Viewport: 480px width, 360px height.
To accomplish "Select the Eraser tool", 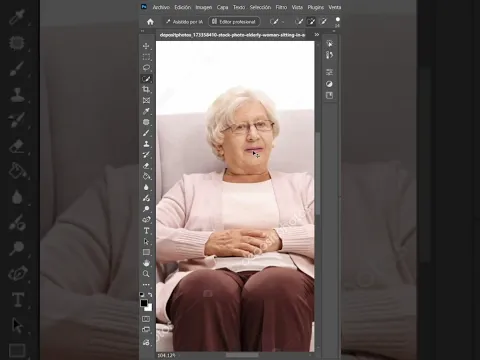I will click(146, 166).
